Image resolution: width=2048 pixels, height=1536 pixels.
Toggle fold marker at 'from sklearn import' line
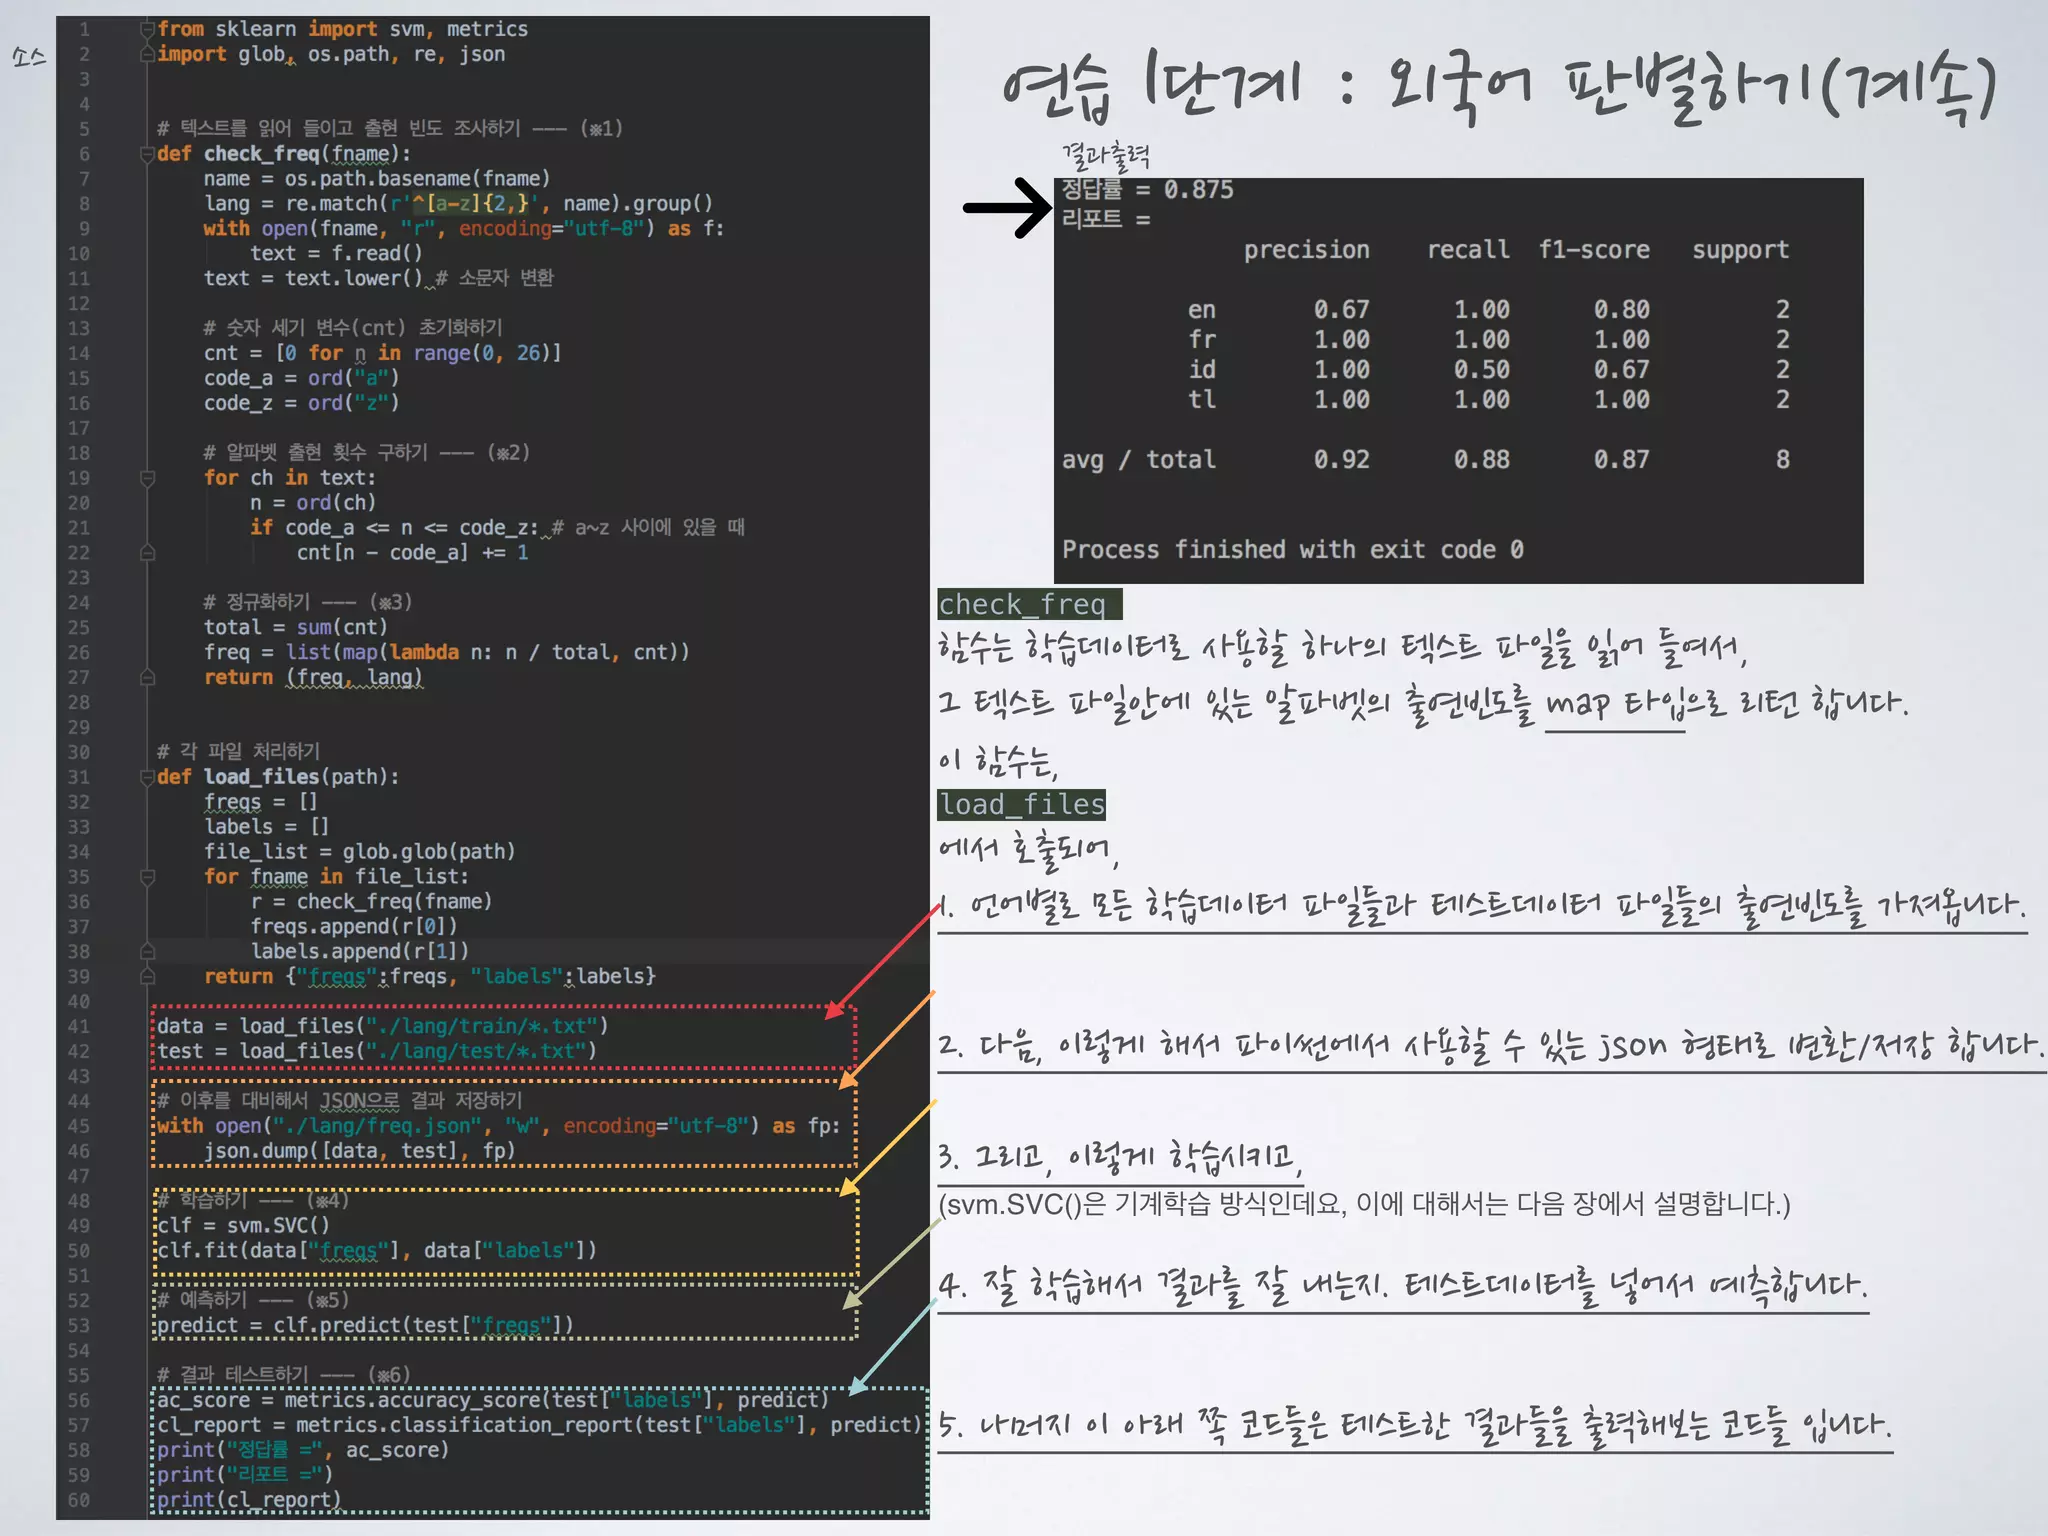(x=148, y=29)
